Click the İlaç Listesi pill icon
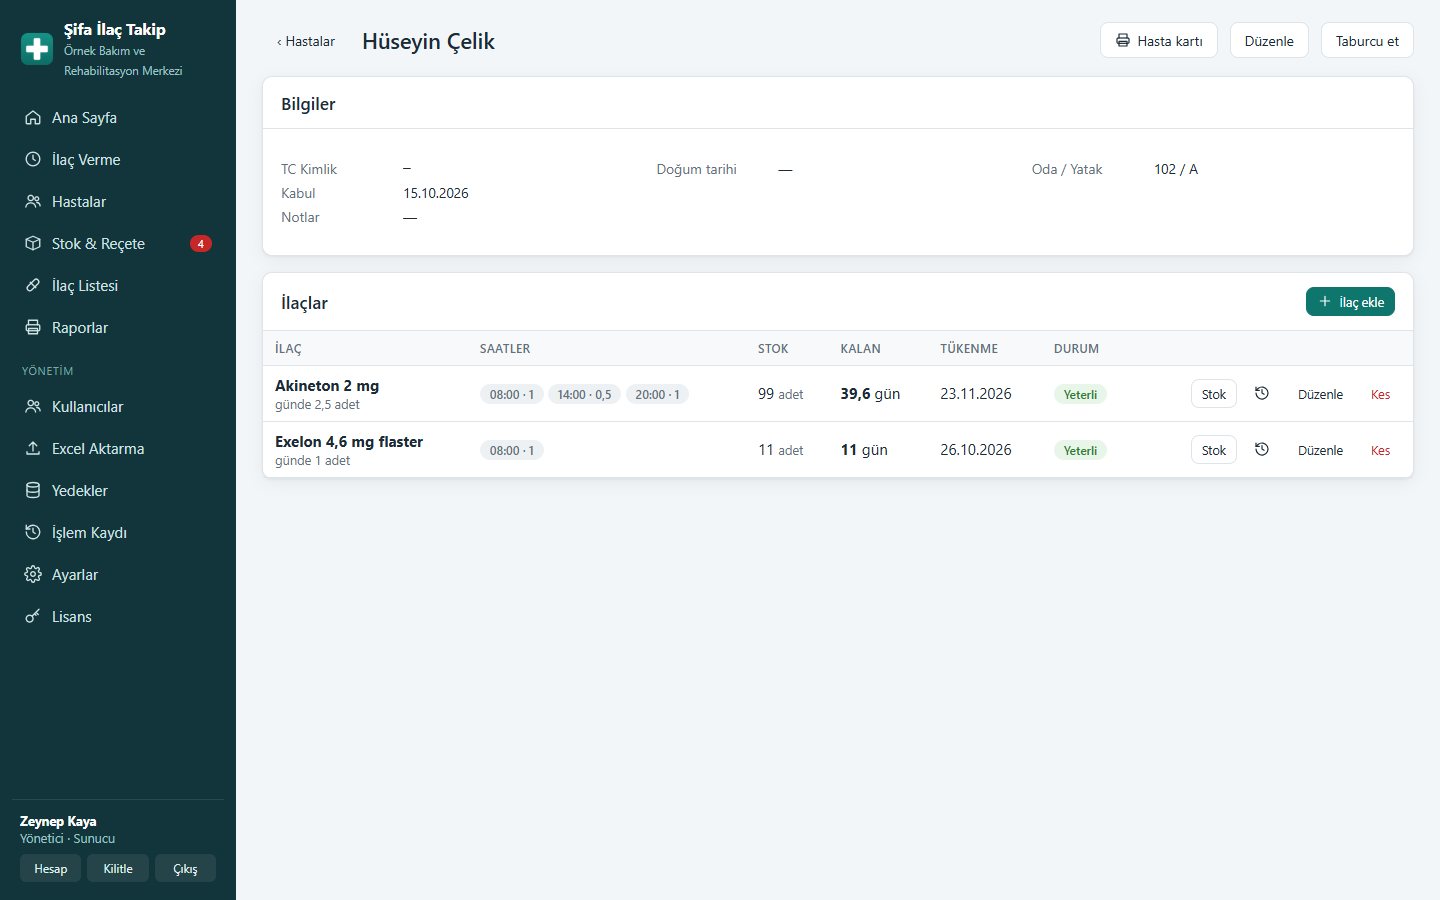Viewport: 1440px width, 900px height. pyautogui.click(x=33, y=286)
